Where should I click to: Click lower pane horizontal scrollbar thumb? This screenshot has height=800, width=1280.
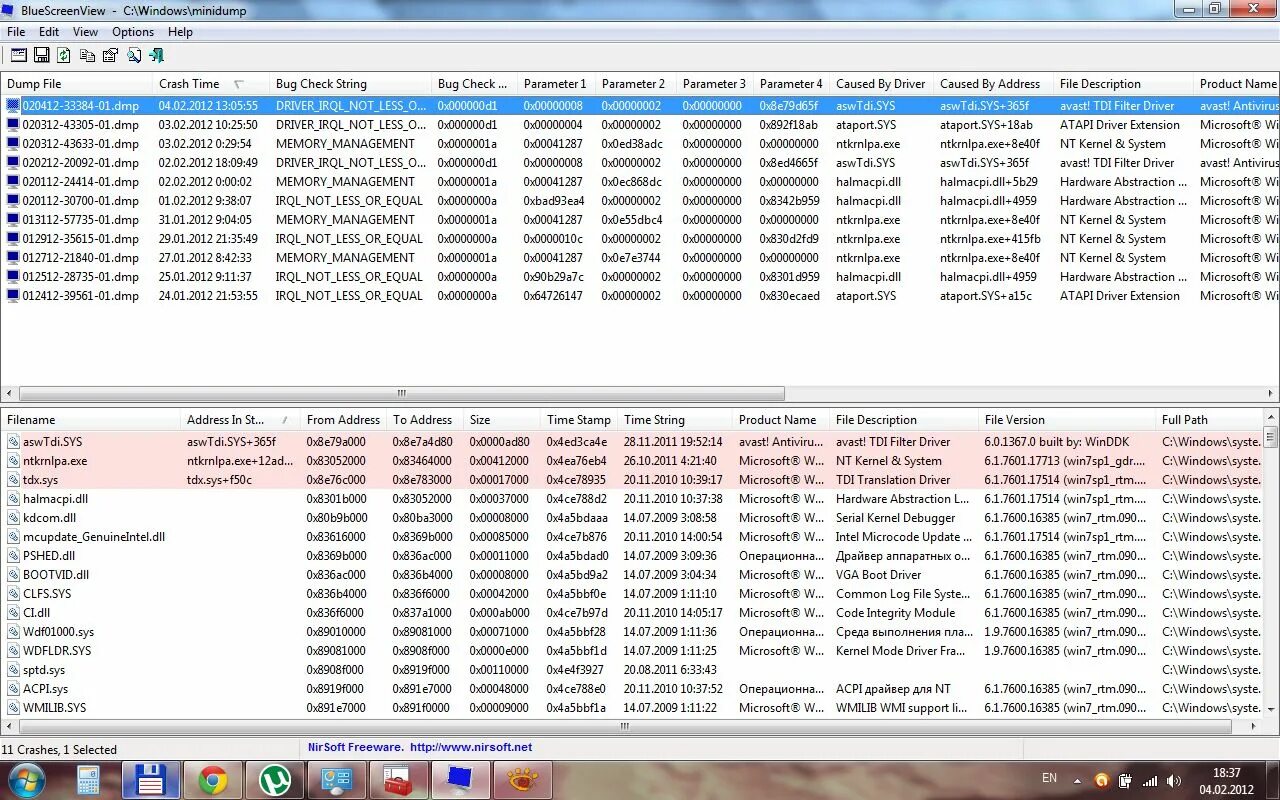[x=624, y=727]
